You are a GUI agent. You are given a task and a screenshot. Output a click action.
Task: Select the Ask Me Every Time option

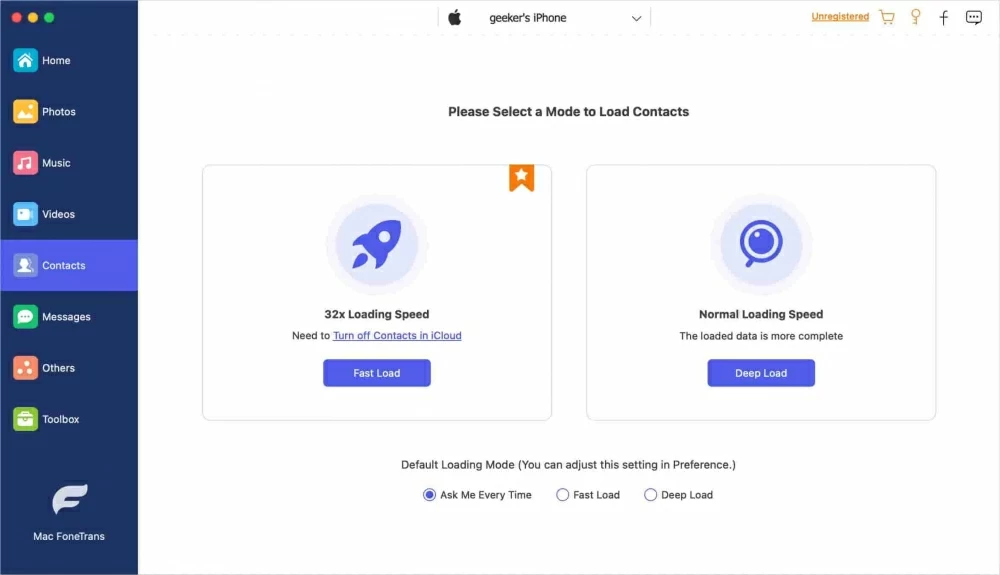click(430, 495)
